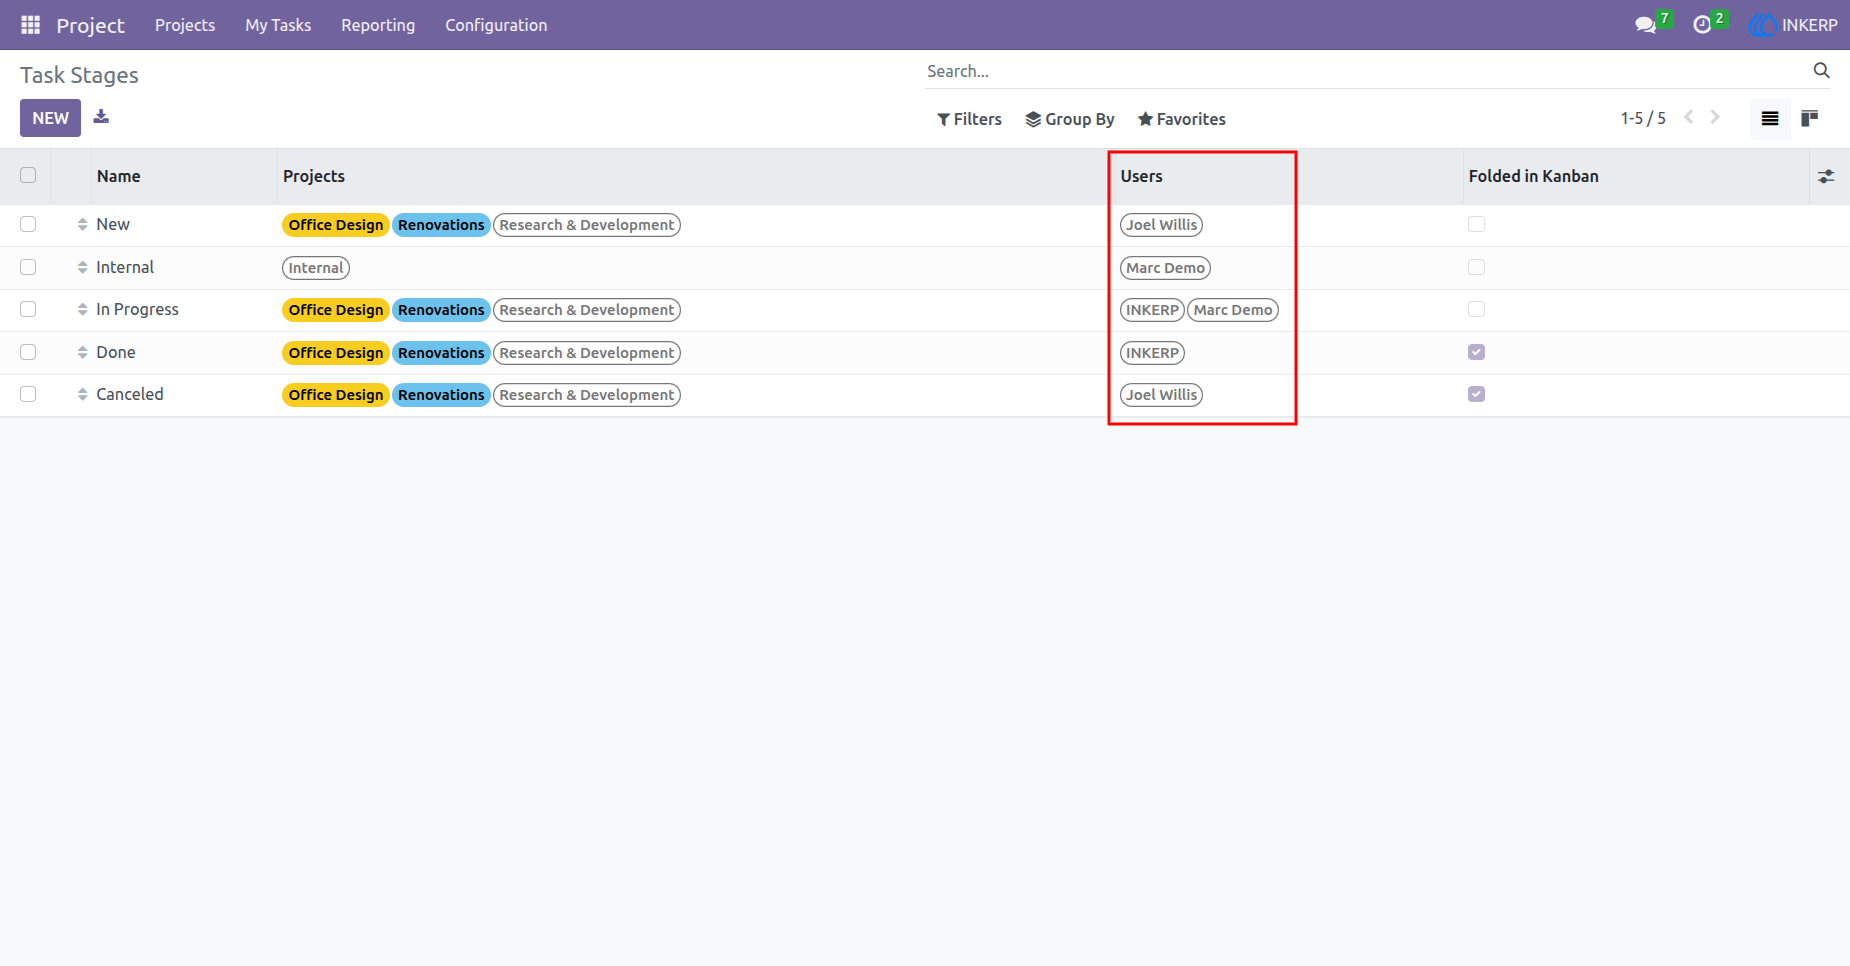The height and width of the screenshot is (966, 1850).
Task: Click Marc Demo tag in Internal row
Action: tap(1165, 268)
